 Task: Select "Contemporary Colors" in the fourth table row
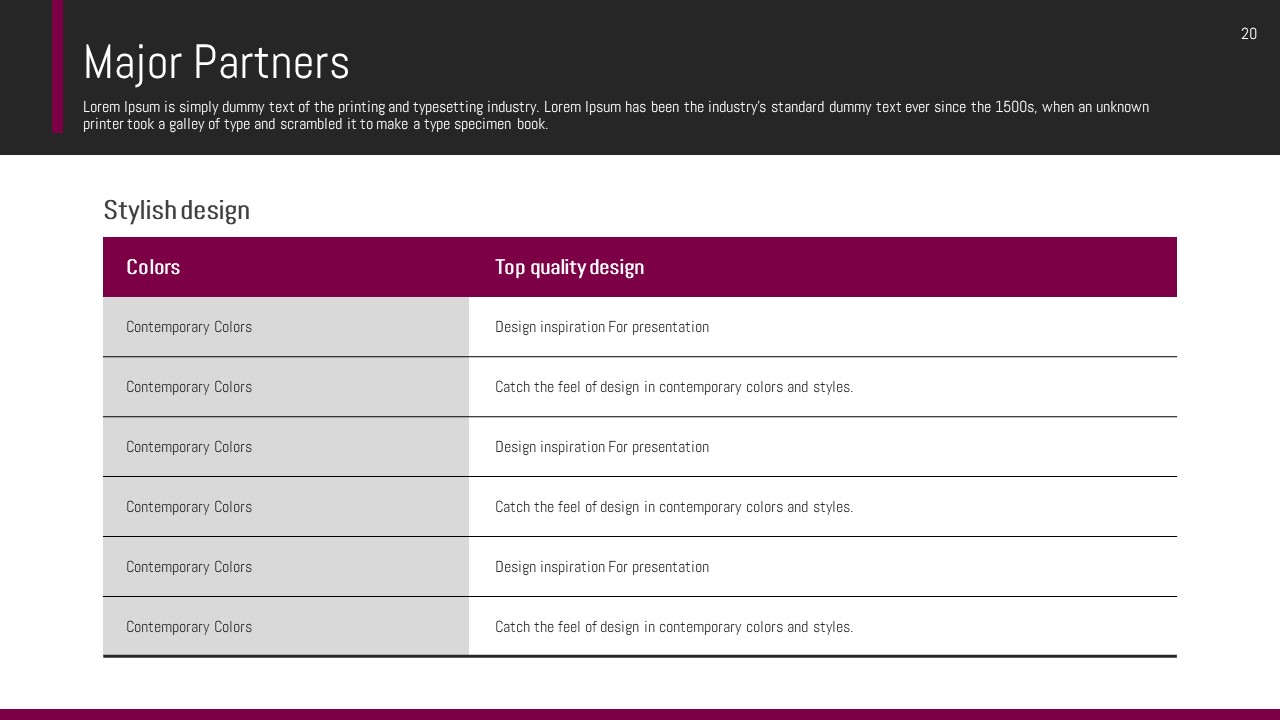click(189, 507)
